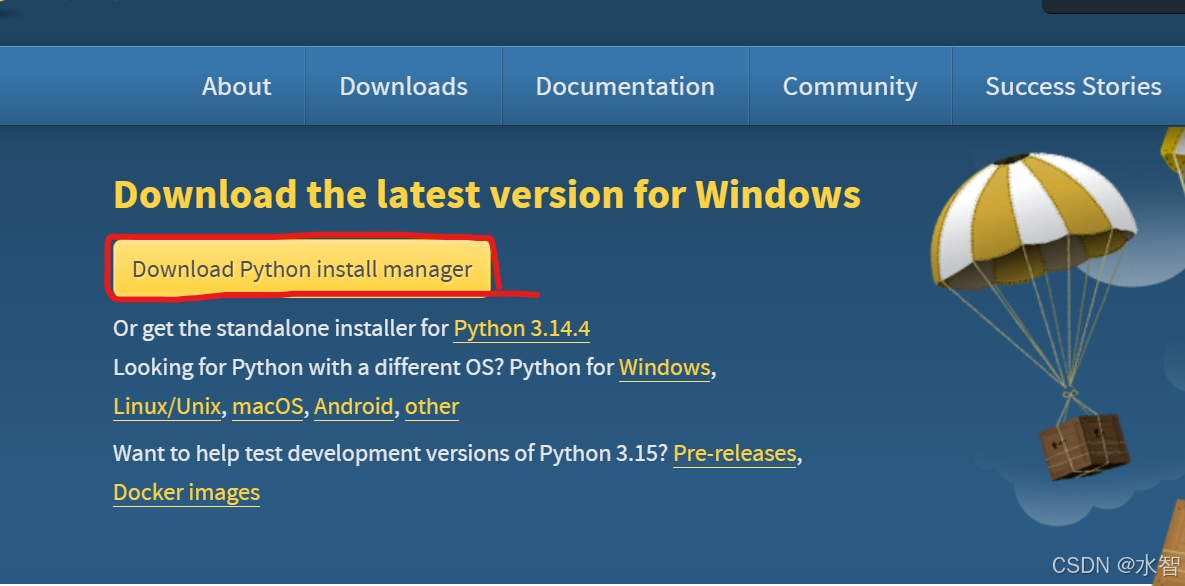Click the 'Or get the standalone installer for' text
This screenshot has width=1185, height=586.
(281, 329)
